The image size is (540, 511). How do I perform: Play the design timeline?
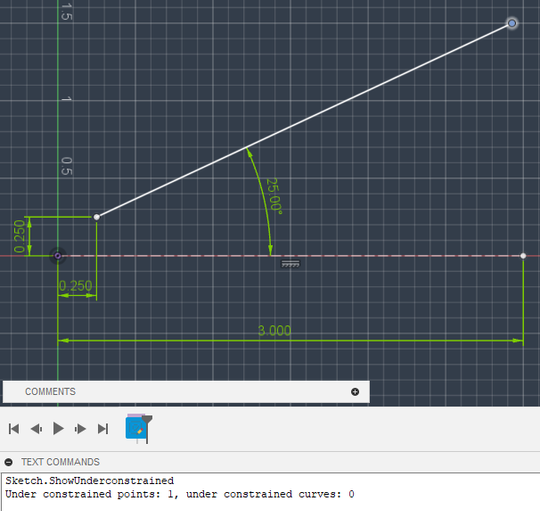pos(58,429)
